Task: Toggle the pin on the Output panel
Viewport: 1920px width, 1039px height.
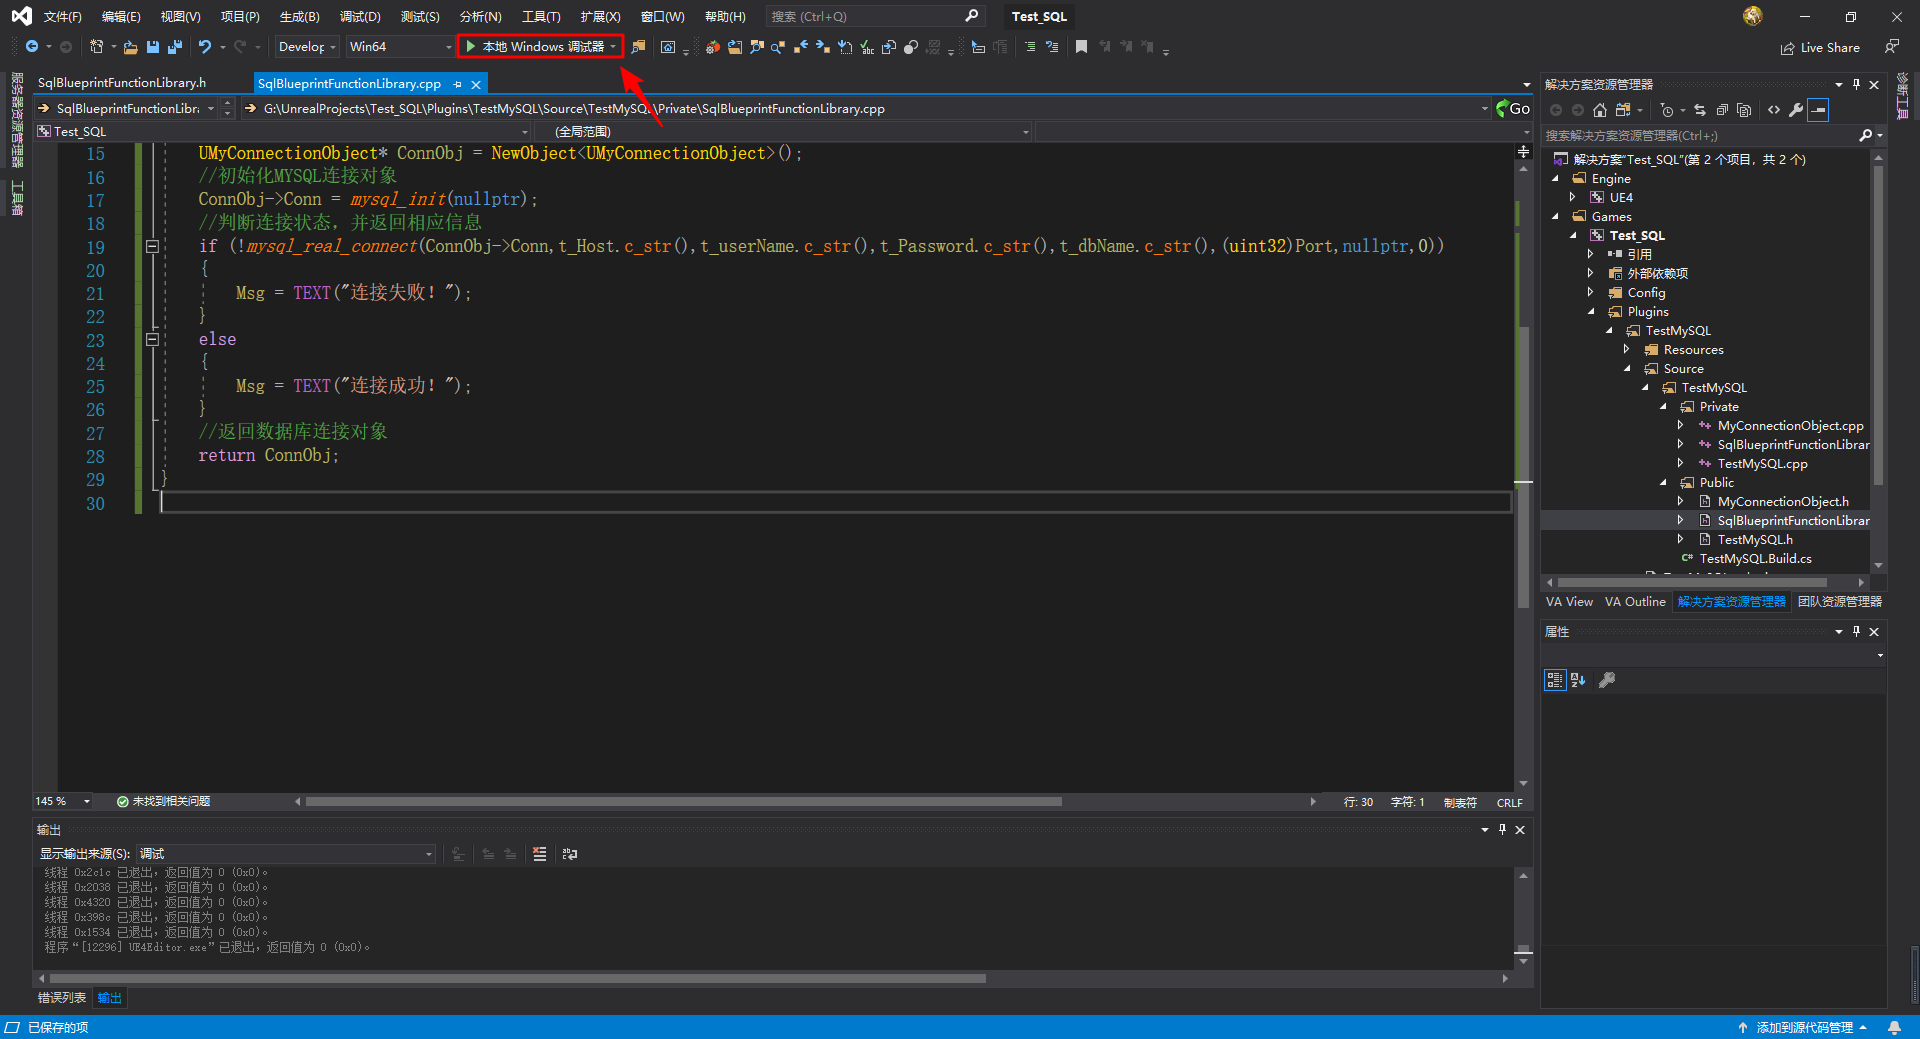Action: pyautogui.click(x=1502, y=829)
